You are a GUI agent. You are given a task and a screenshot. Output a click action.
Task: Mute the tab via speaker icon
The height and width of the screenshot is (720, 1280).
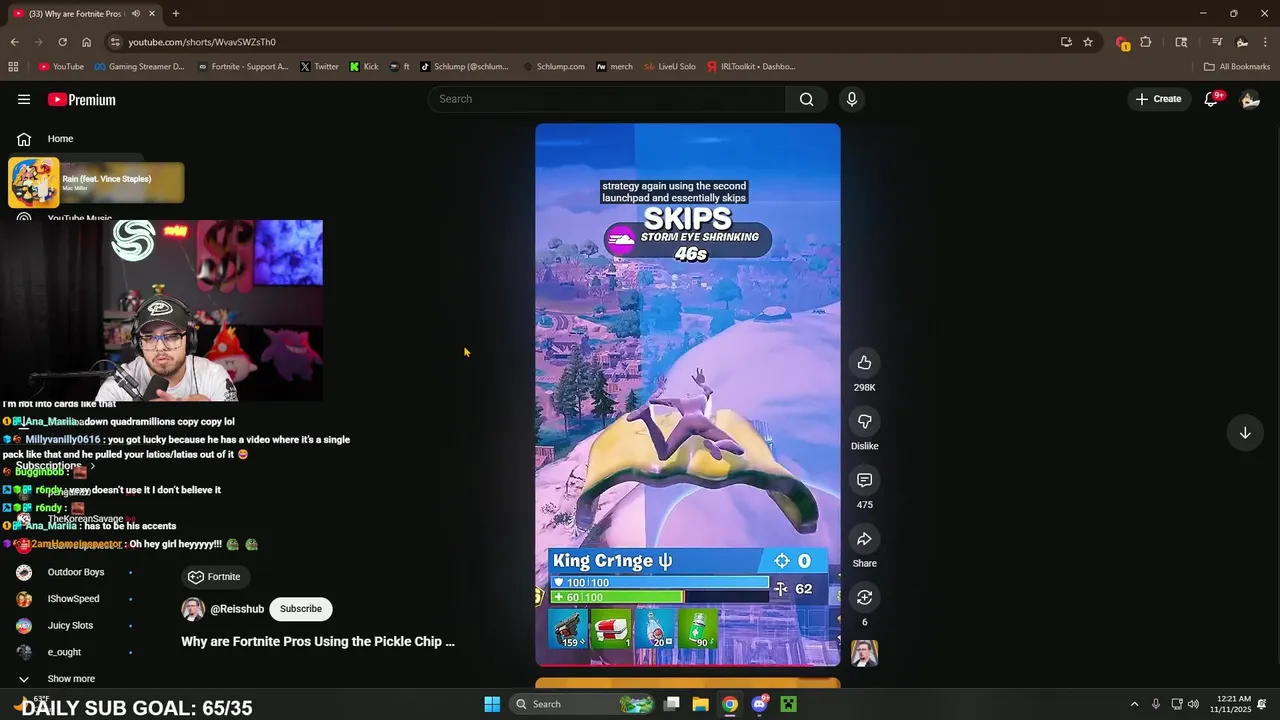[x=136, y=13]
